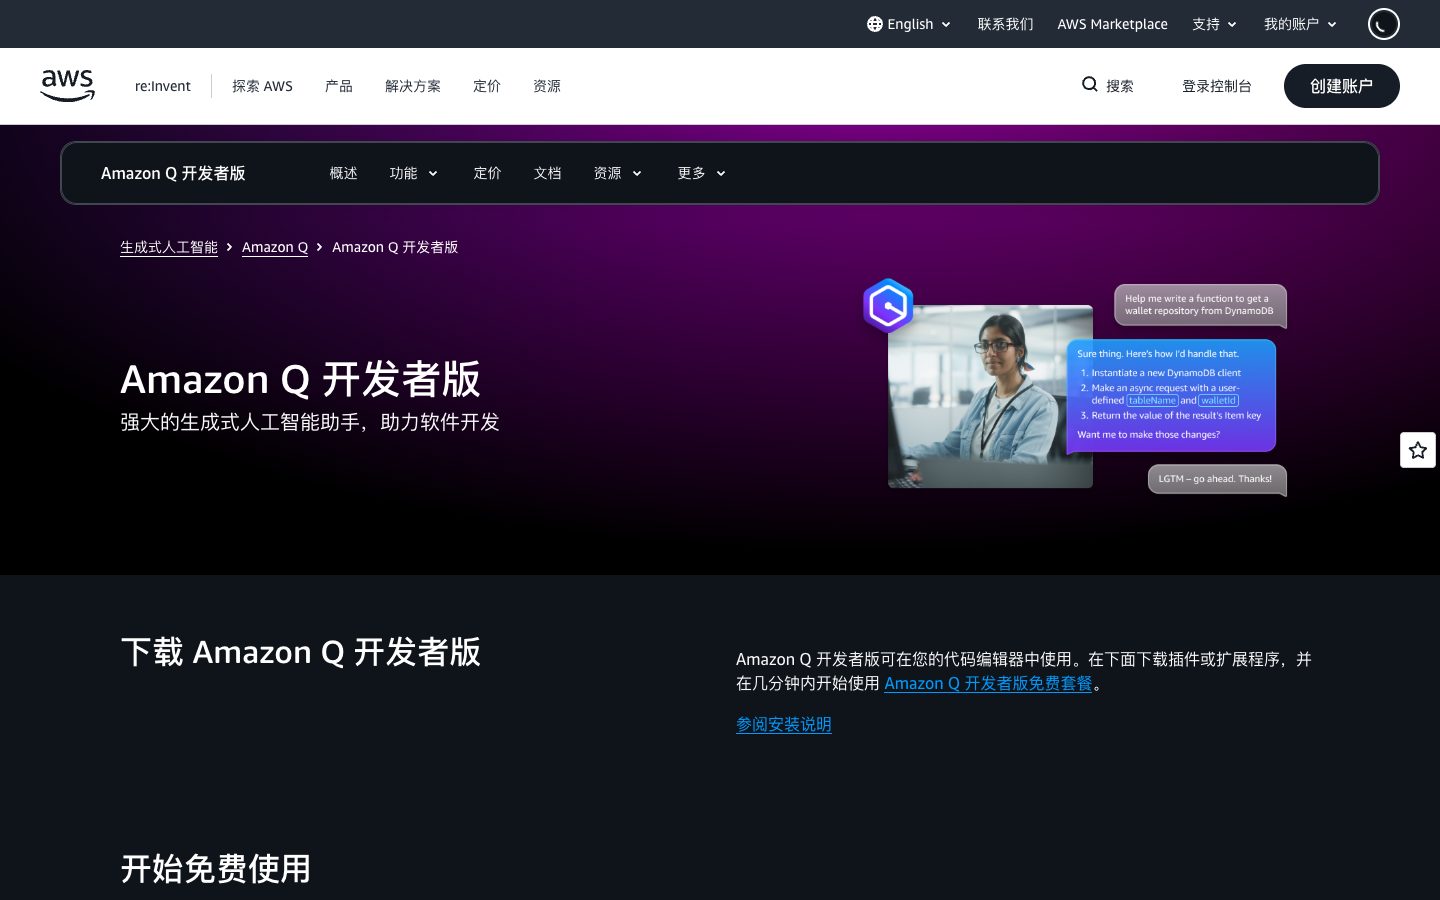Open the 解决方案 menu
This screenshot has height=900, width=1440.
(413, 86)
